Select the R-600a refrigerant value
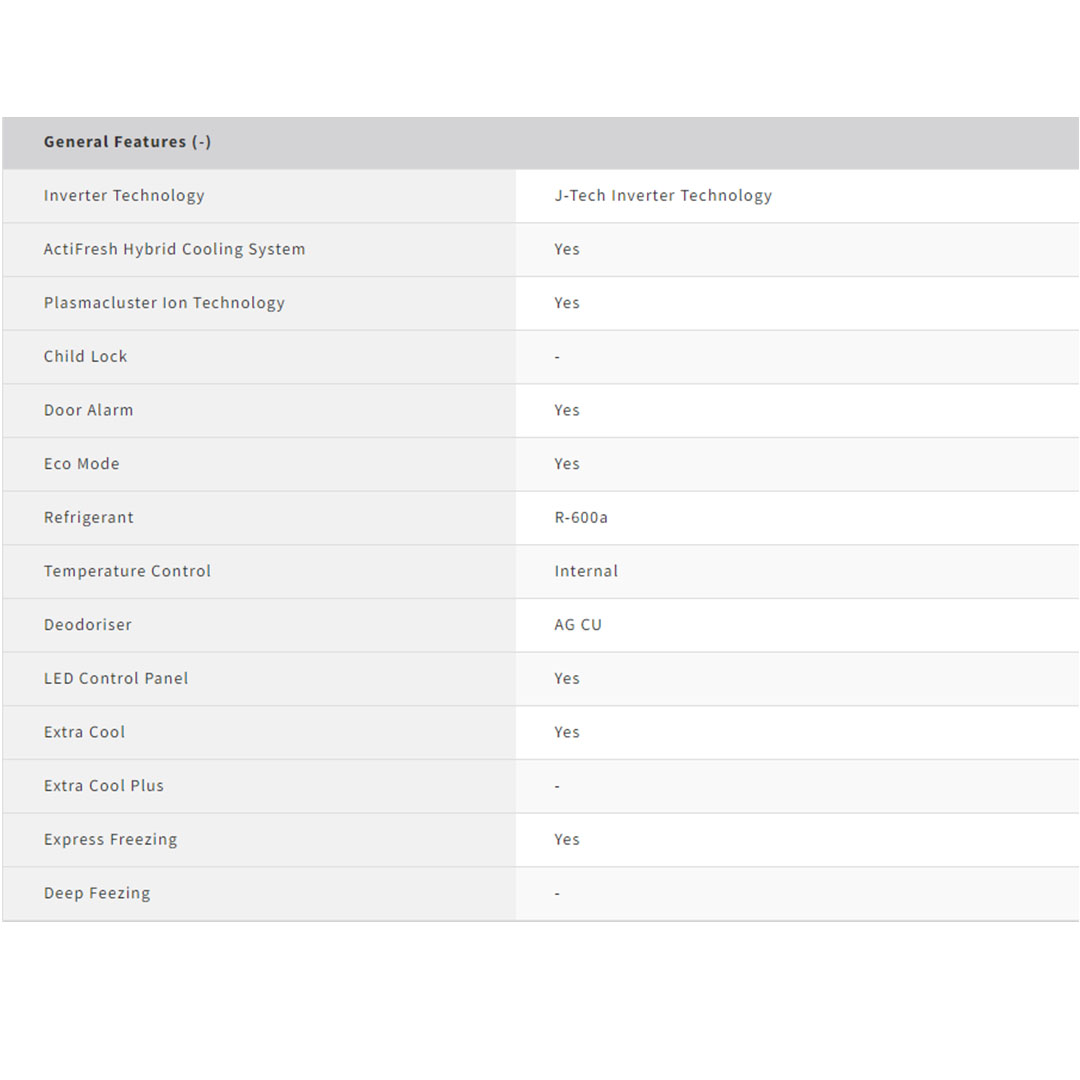 coord(581,518)
